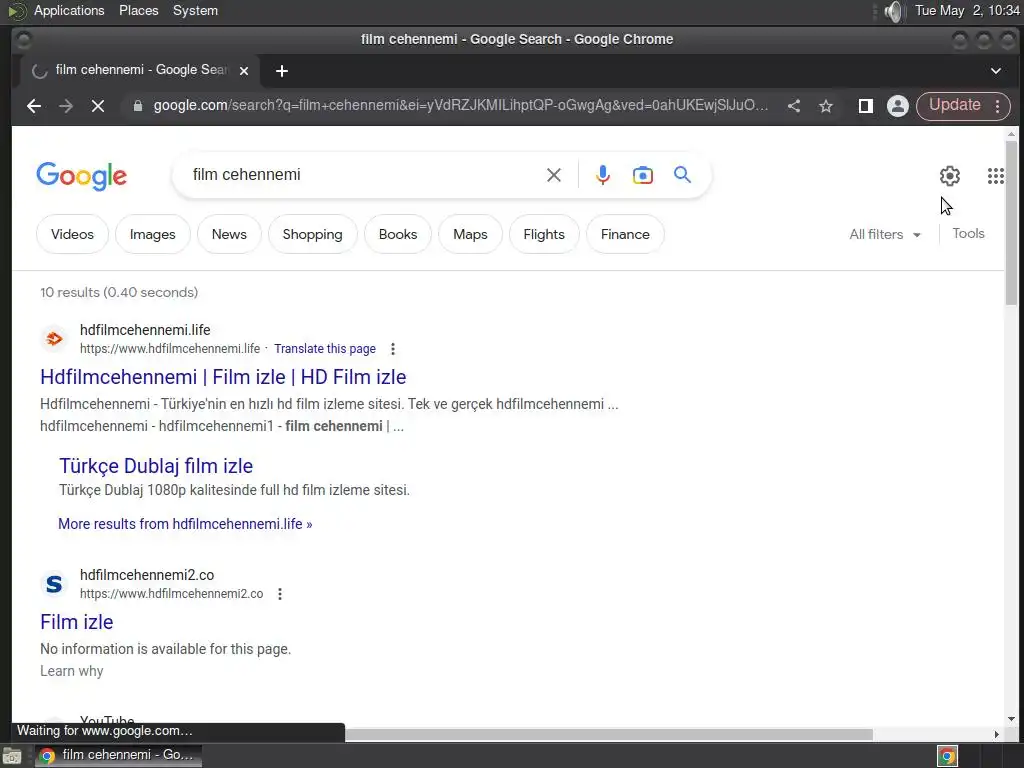
Task: Open the Applications menu
Action: click(x=69, y=10)
